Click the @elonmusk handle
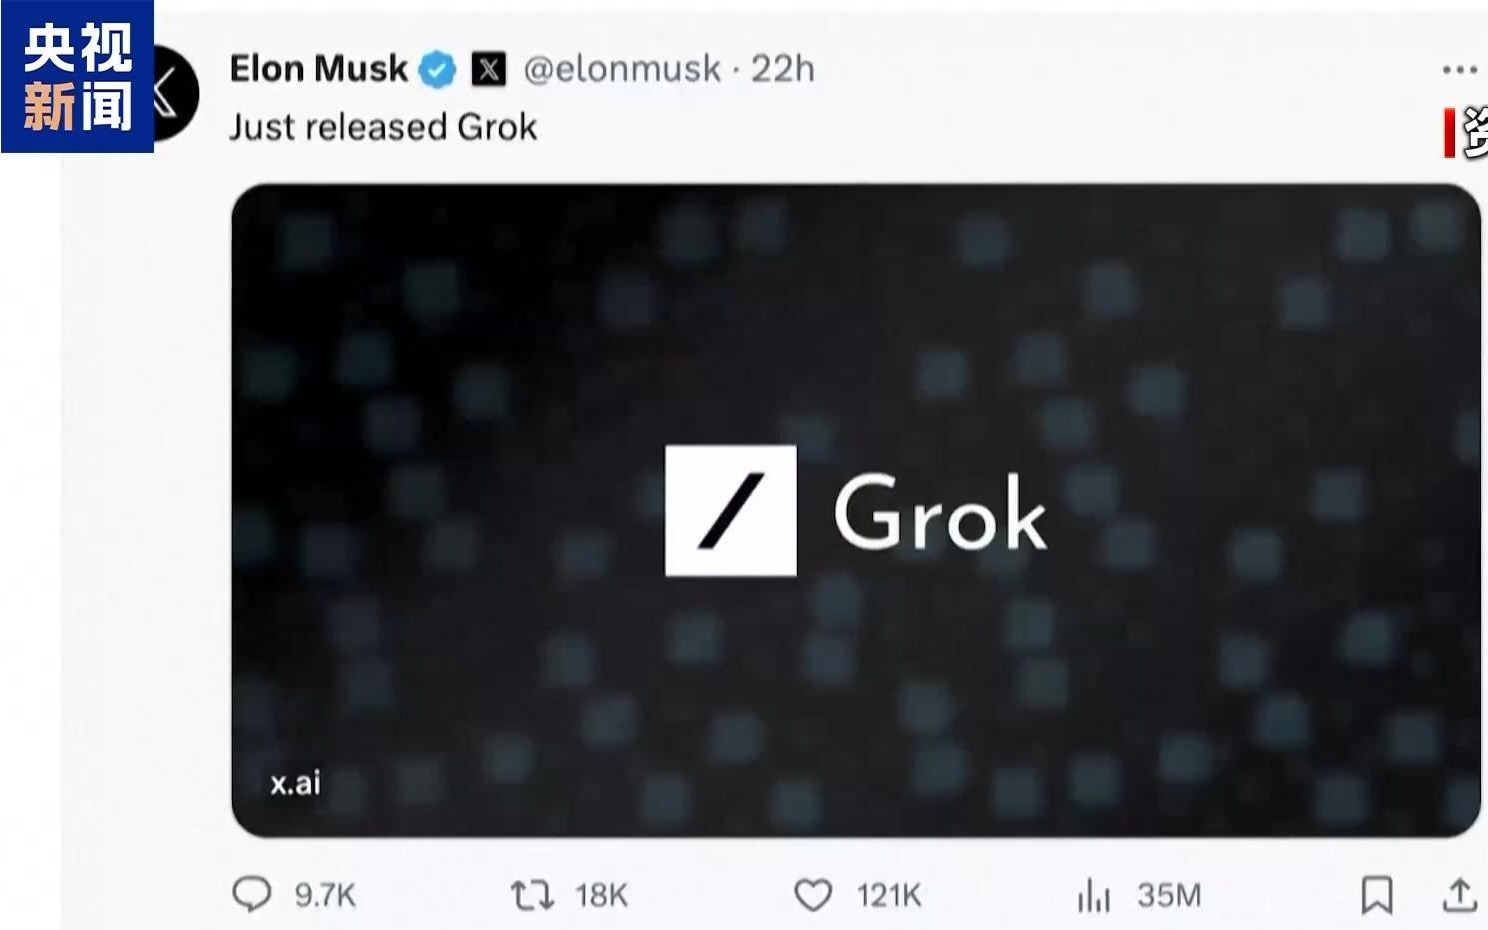The width and height of the screenshot is (1488, 930). point(621,69)
